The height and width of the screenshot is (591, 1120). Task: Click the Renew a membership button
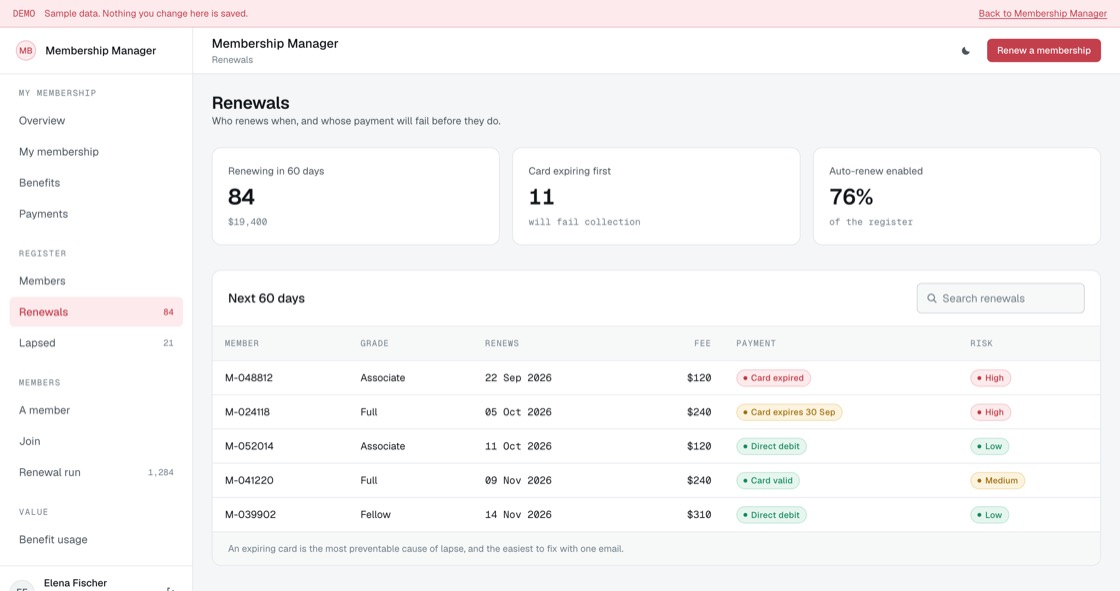(x=1044, y=51)
